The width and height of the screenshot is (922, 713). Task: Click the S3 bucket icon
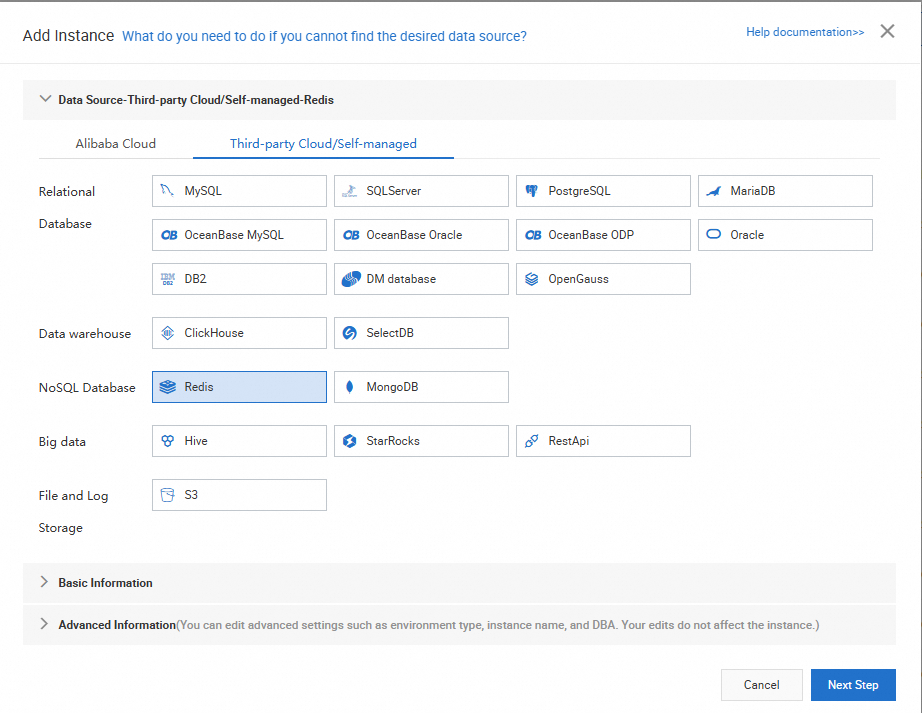tap(168, 495)
